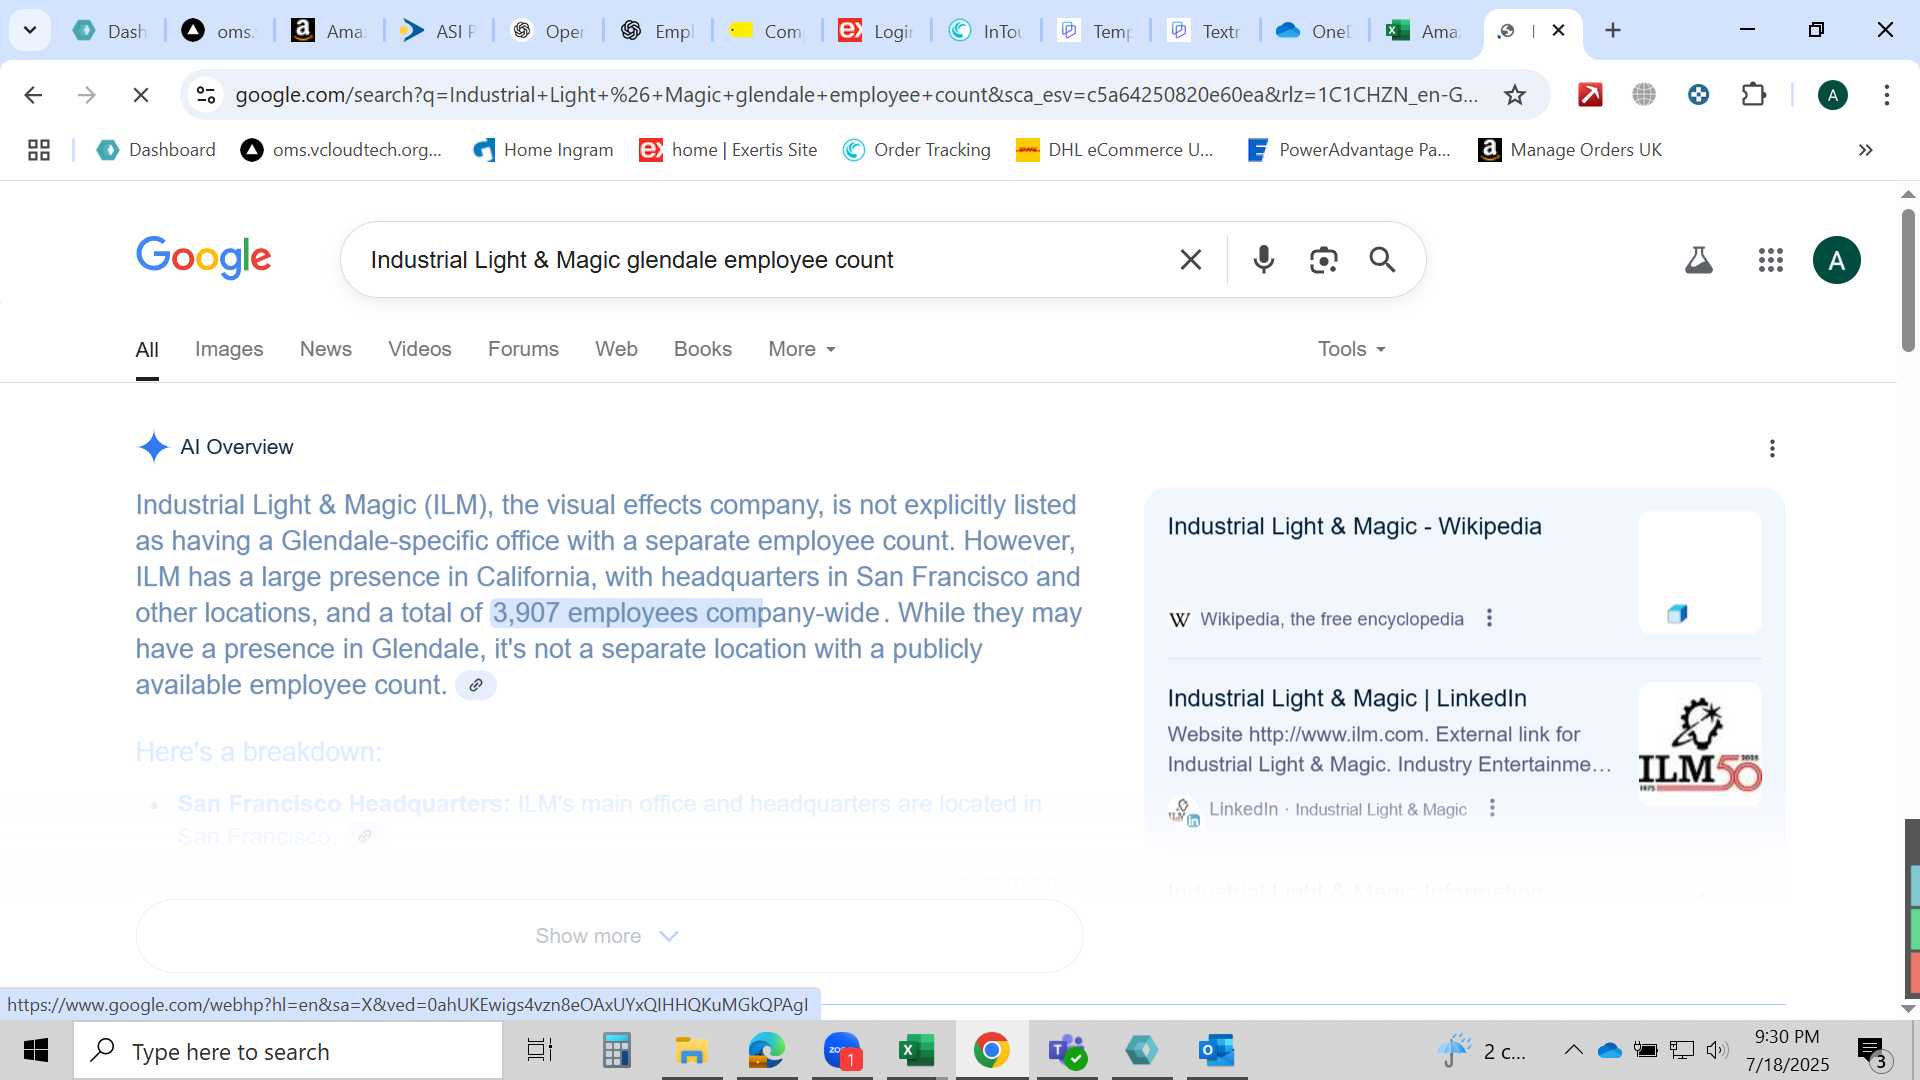Select the All results tab
Image resolution: width=1920 pixels, height=1080 pixels.
click(147, 350)
